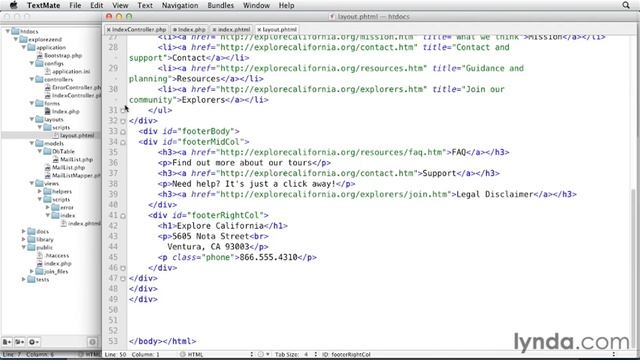Click the join_files folder icon

tap(40, 271)
